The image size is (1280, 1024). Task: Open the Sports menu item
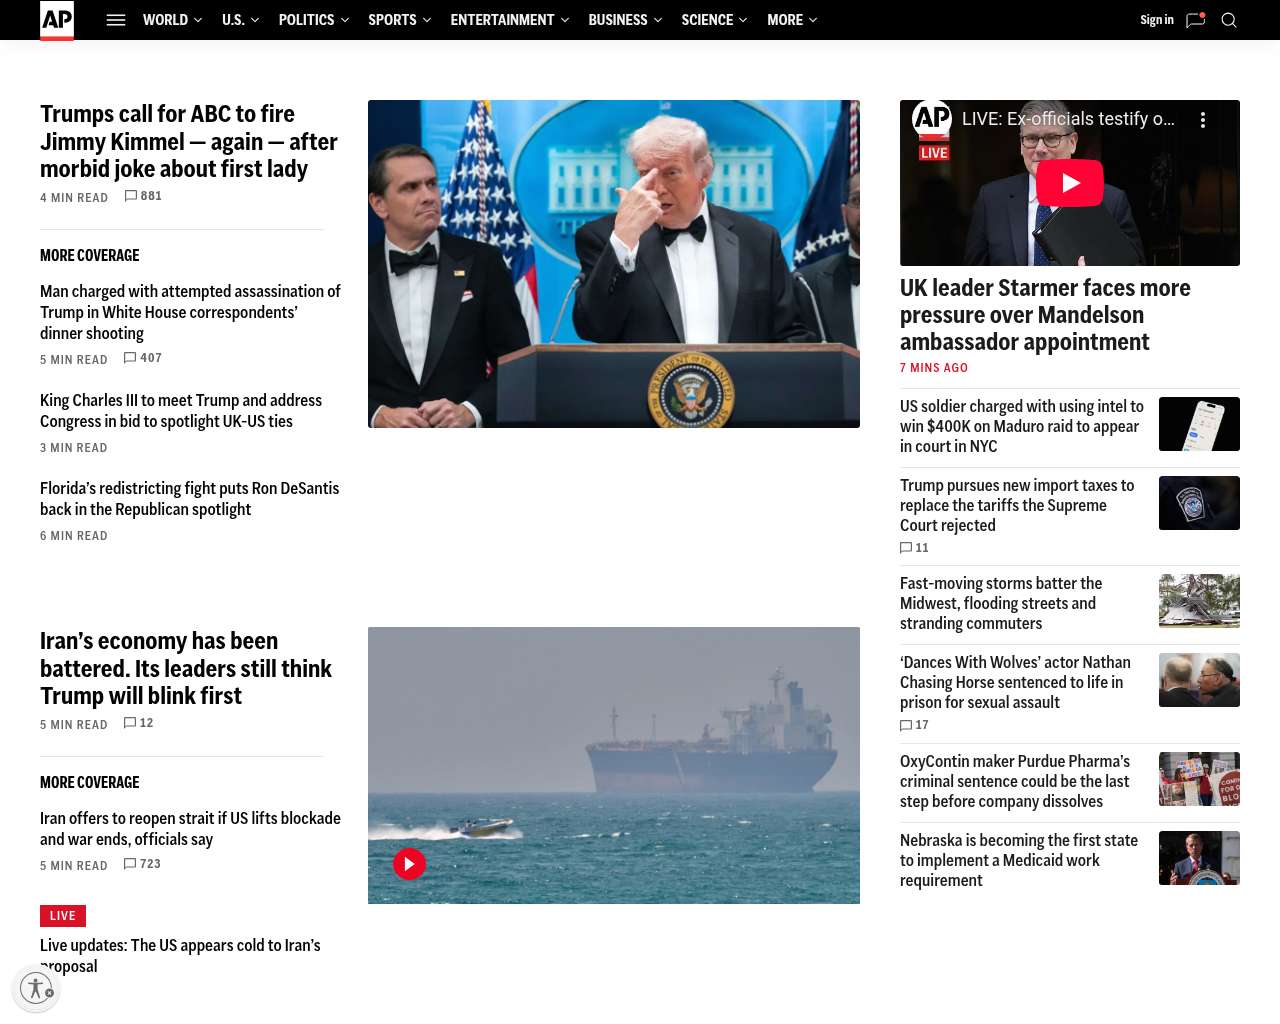(x=392, y=20)
